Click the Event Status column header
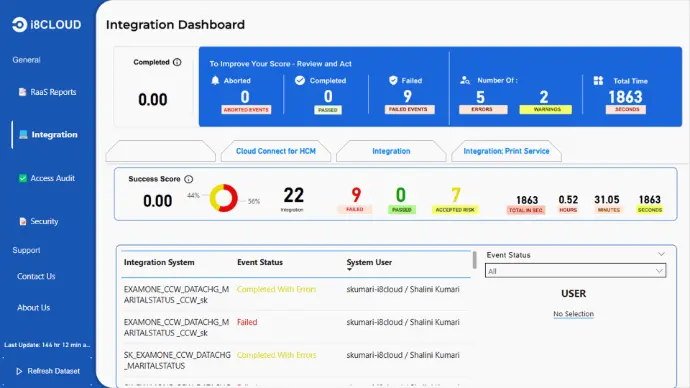 tap(260, 262)
